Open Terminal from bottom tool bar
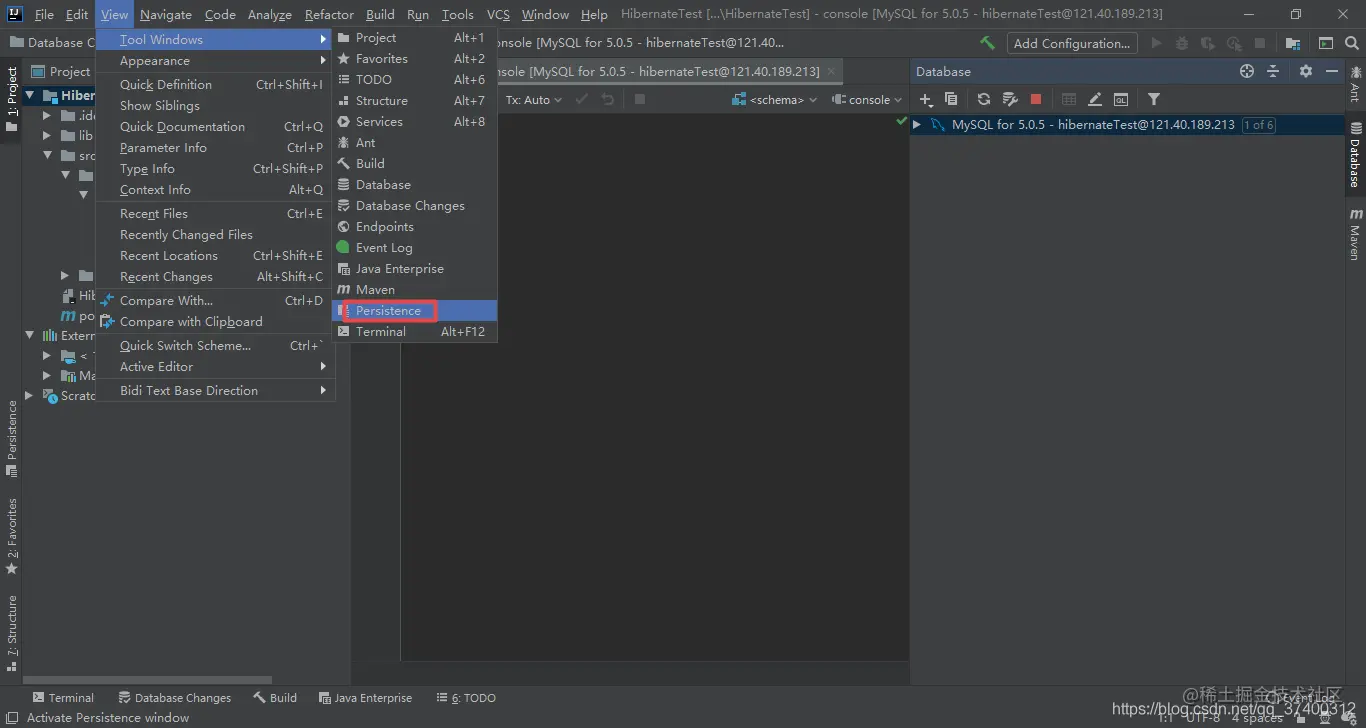Screen dimensions: 1366x728 63,698
